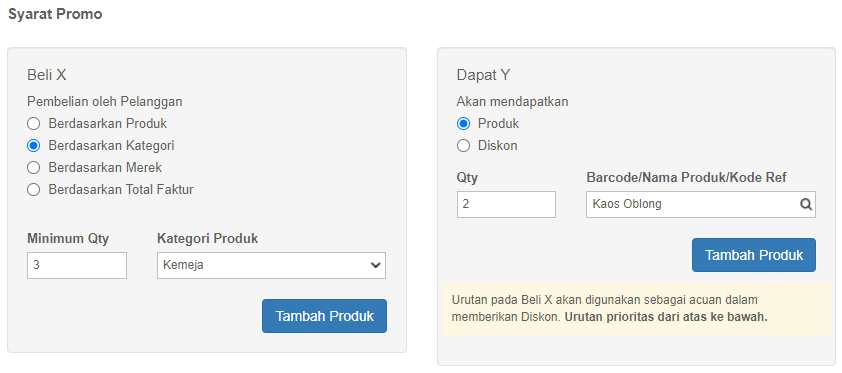Open the Kategori Produk dropdown showing Kemeja
Viewport: 842px width, 373px height.
tap(271, 266)
